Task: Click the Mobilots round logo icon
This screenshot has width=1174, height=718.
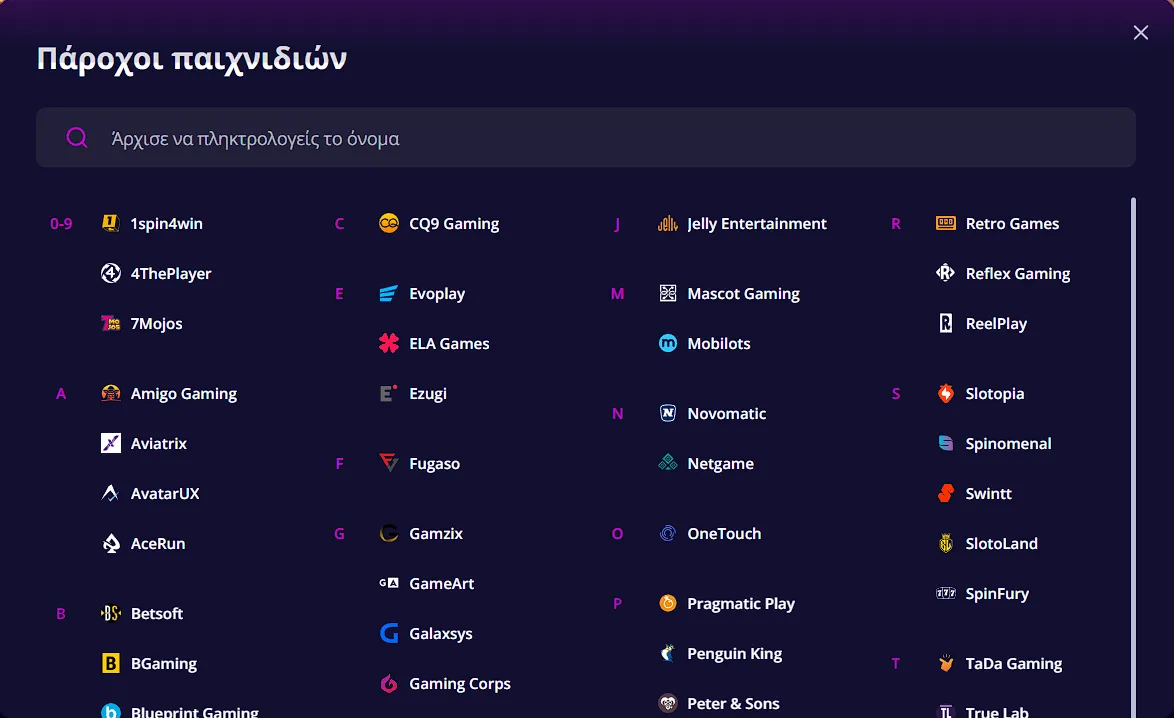Action: [668, 344]
